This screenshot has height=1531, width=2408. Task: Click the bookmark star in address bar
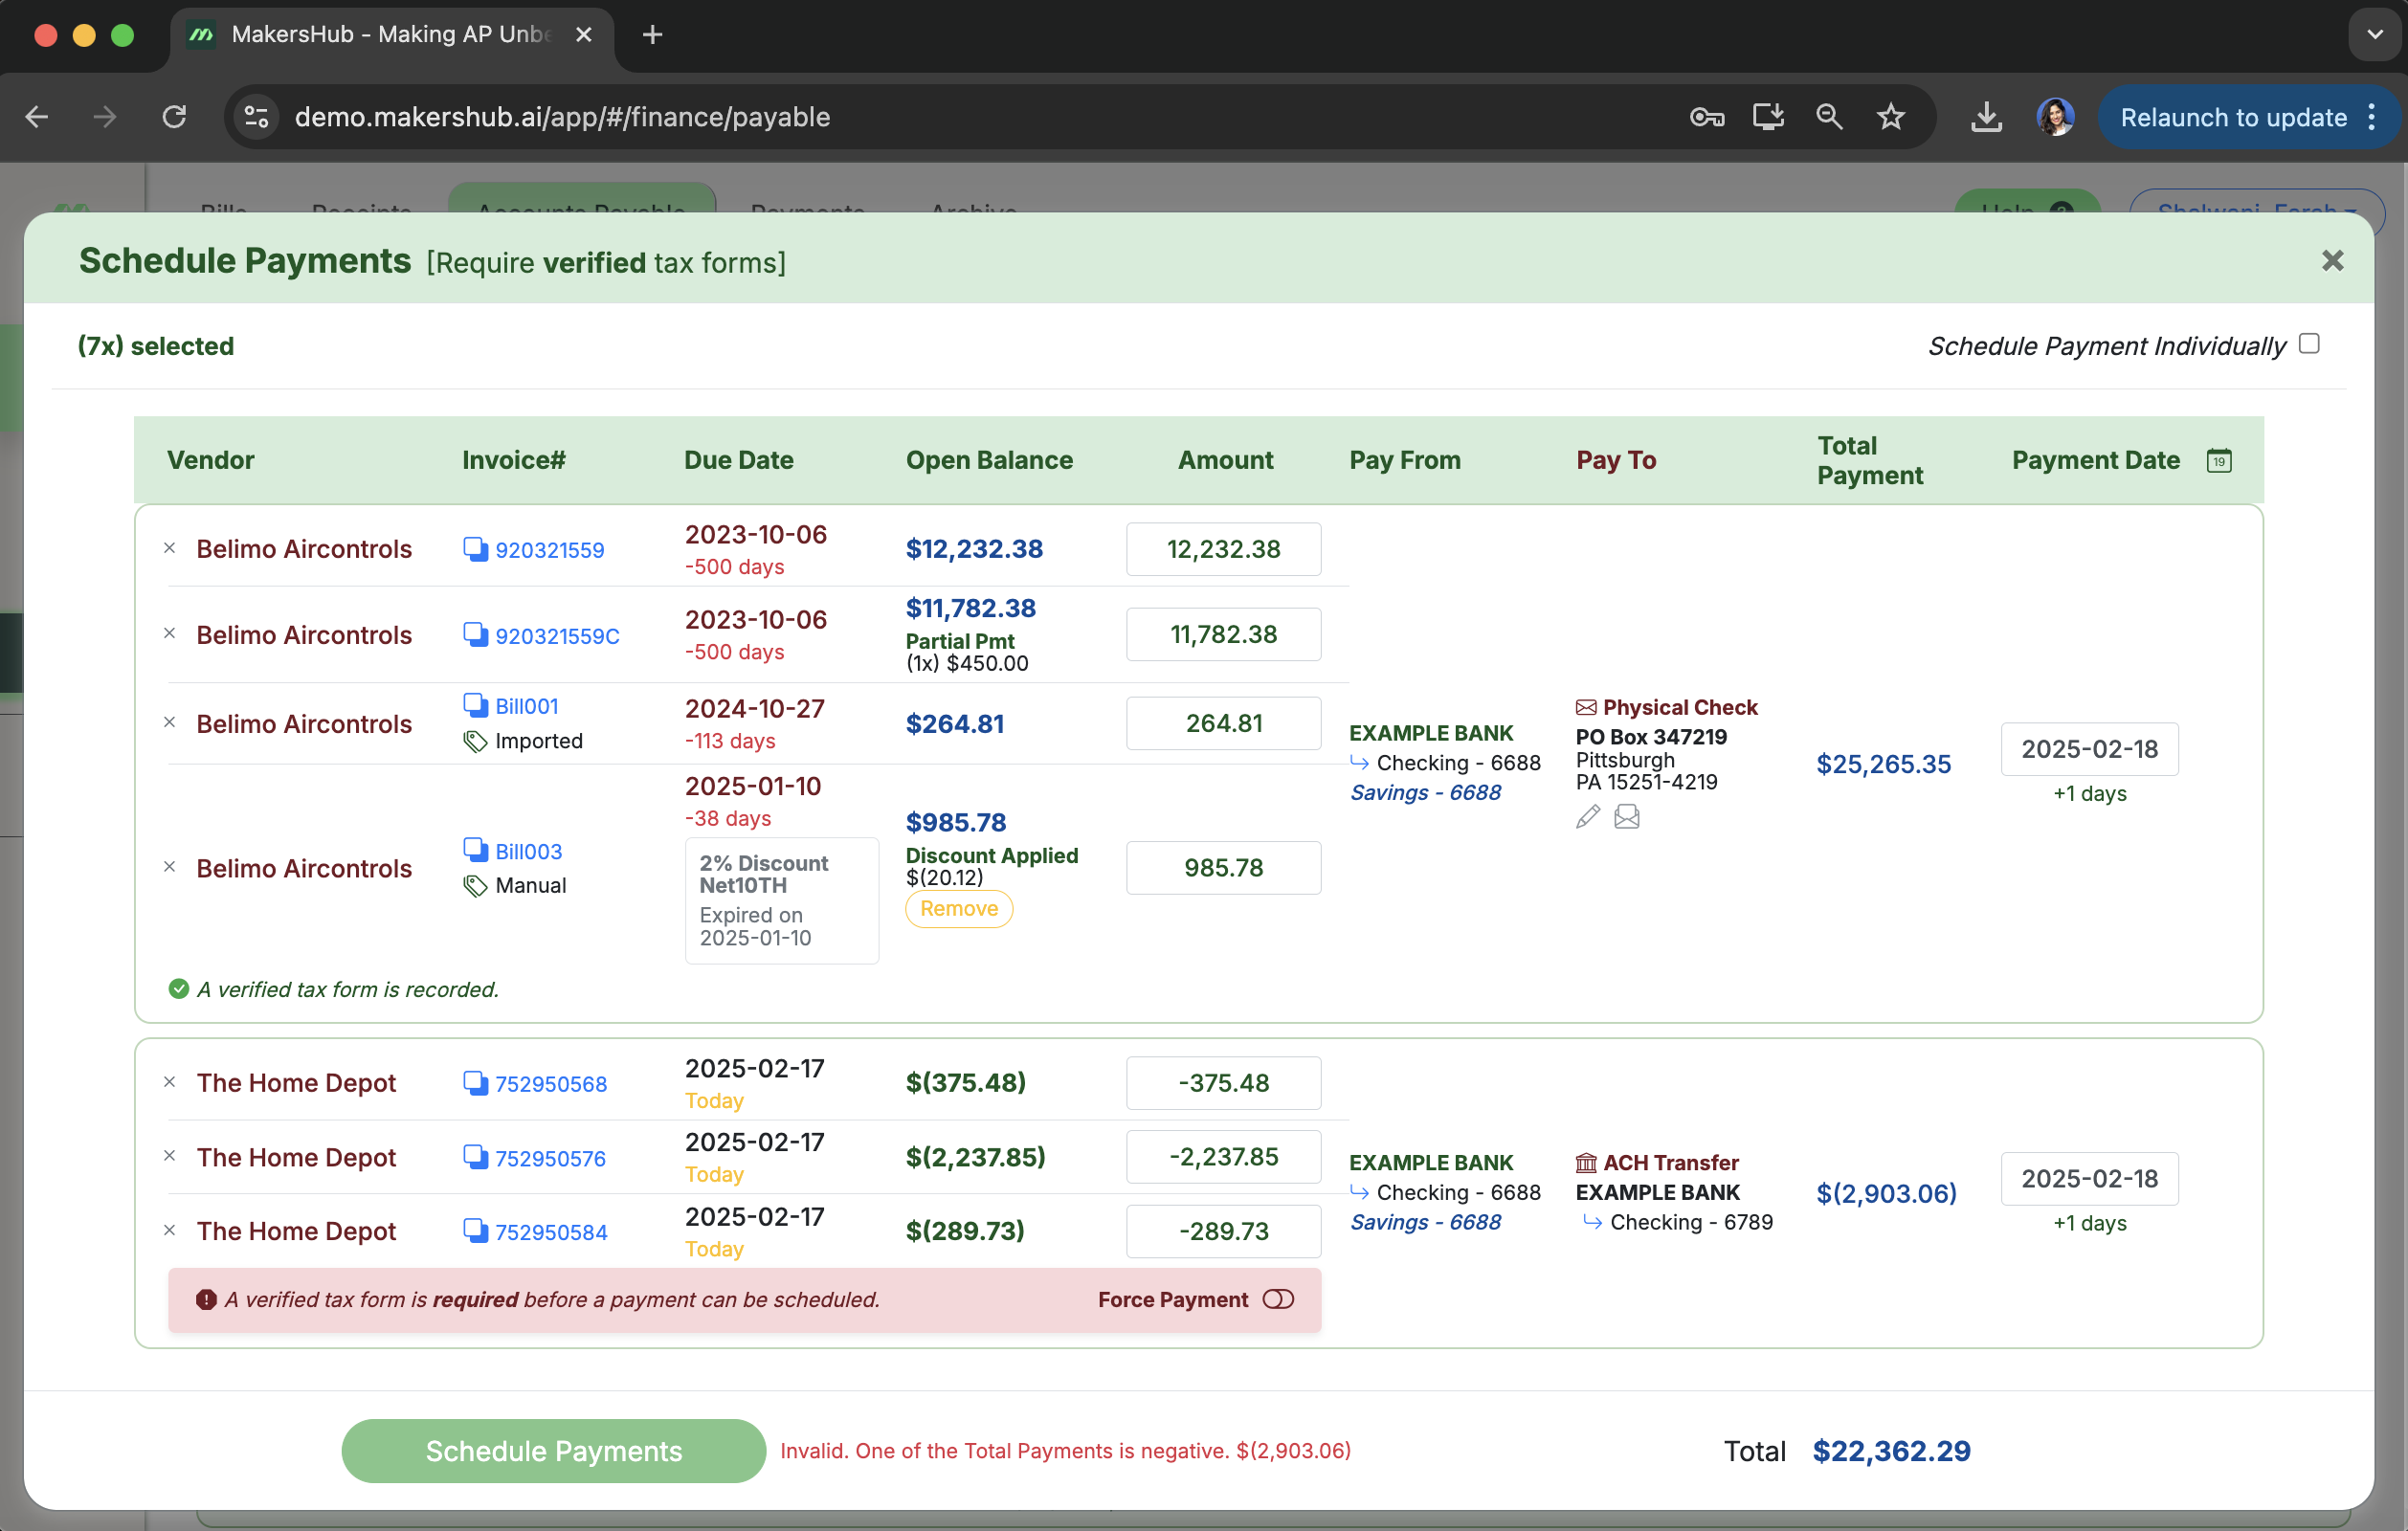click(1890, 117)
